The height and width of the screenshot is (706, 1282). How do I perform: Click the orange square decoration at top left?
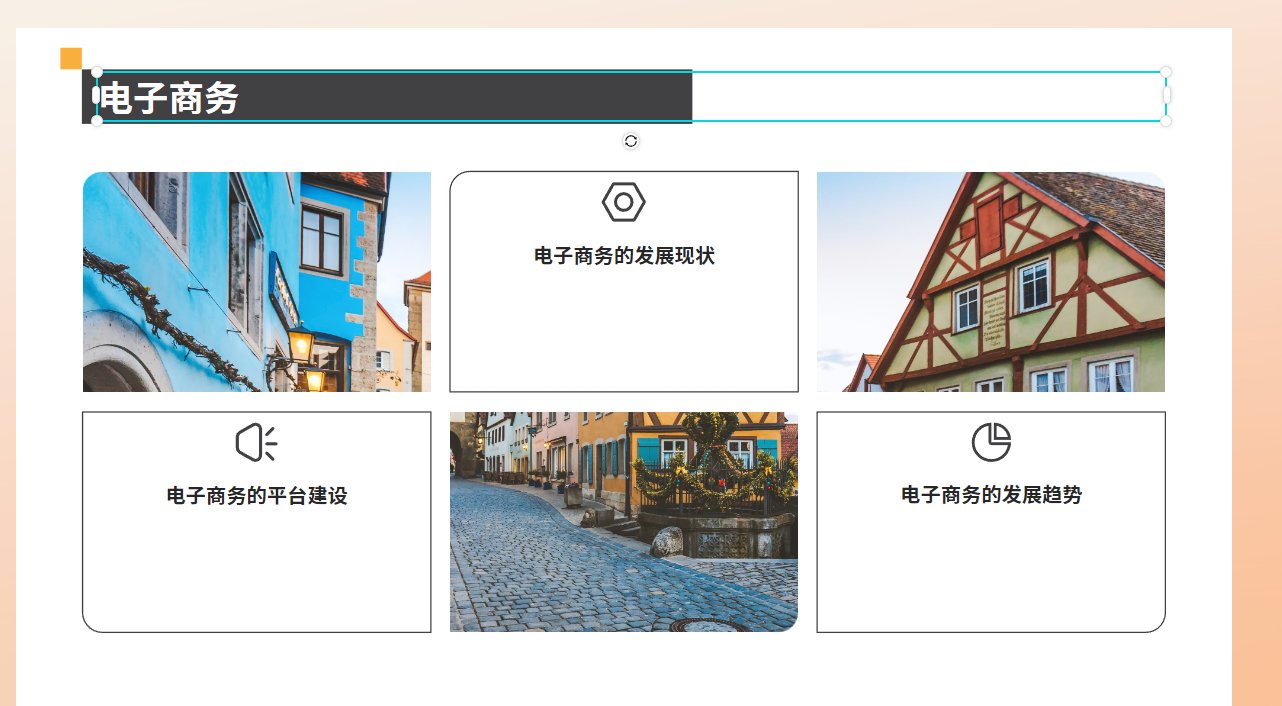click(69, 58)
